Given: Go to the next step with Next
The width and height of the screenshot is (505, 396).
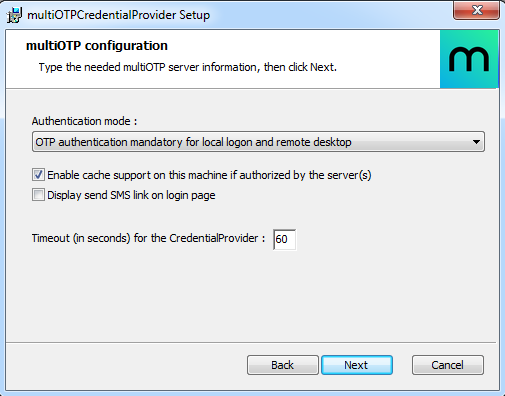Looking at the screenshot, I should tap(357, 365).
